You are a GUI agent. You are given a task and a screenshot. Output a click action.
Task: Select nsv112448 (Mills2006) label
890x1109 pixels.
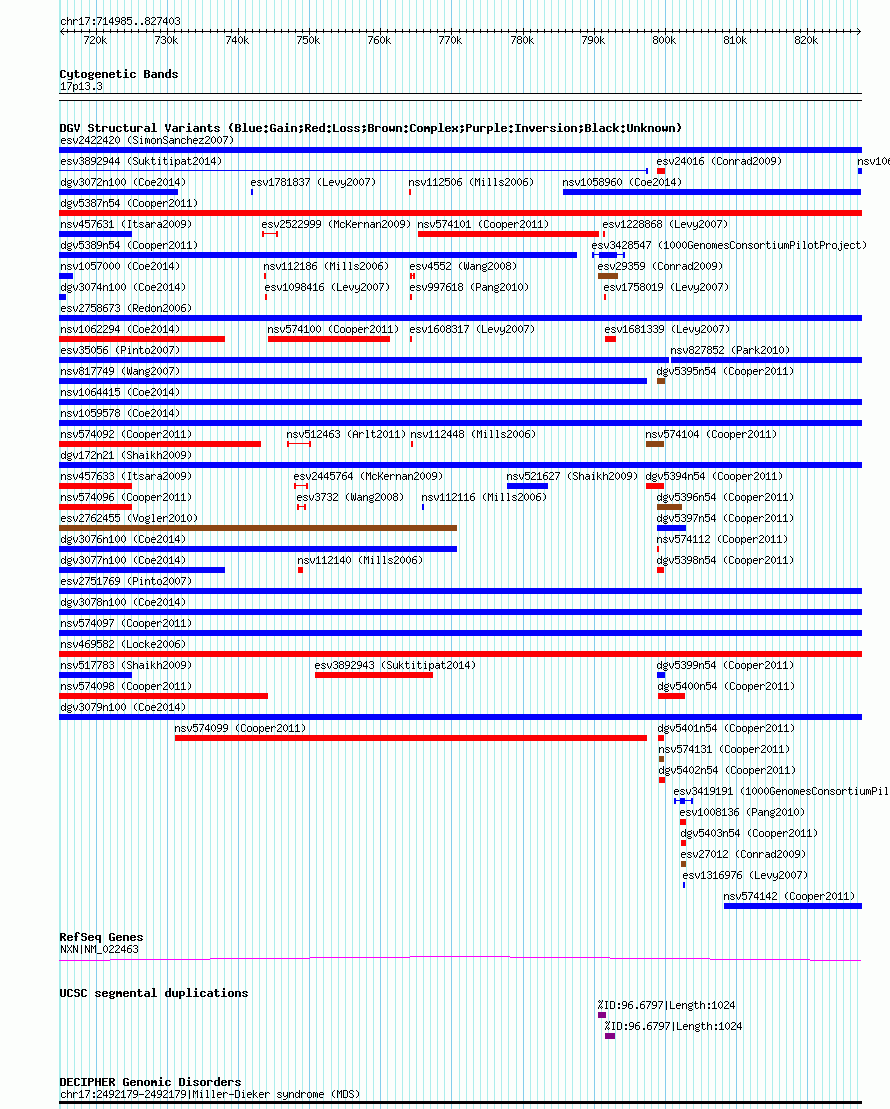coord(473,434)
